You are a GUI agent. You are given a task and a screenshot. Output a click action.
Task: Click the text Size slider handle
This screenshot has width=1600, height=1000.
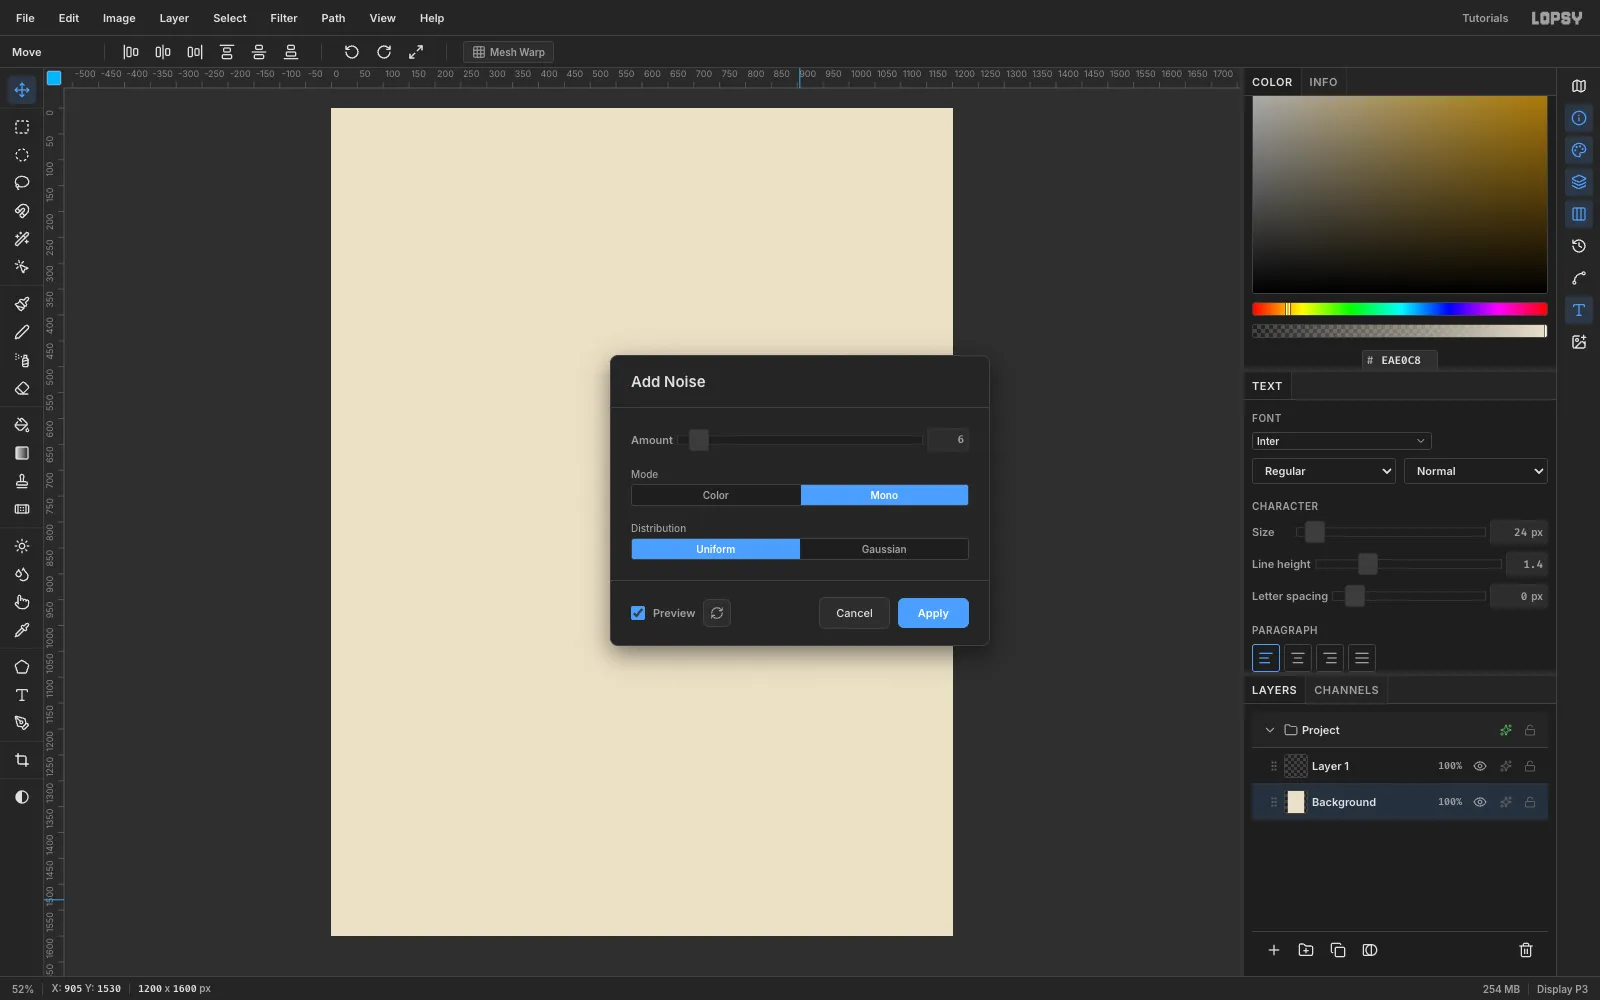(x=1315, y=532)
